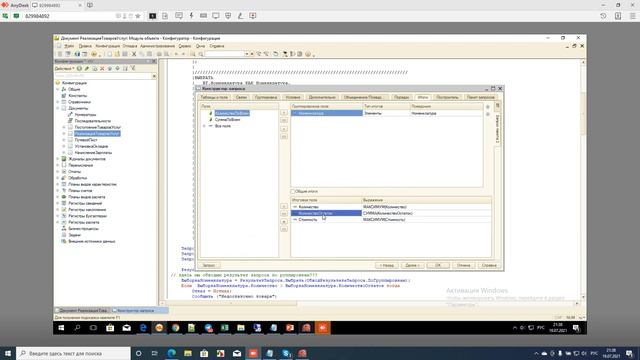Toggle the 'Общие итоги' checkbox
This screenshot has height=360, width=640.
pyautogui.click(x=293, y=191)
